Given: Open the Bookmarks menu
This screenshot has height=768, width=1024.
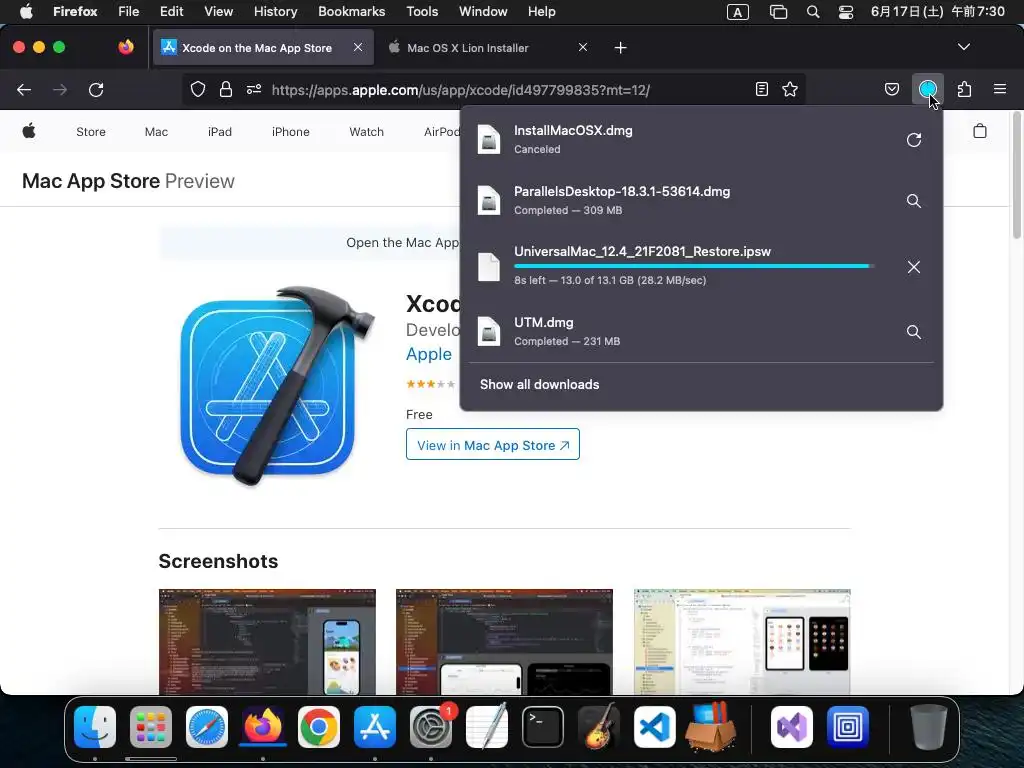Looking at the screenshot, I should 351,12.
